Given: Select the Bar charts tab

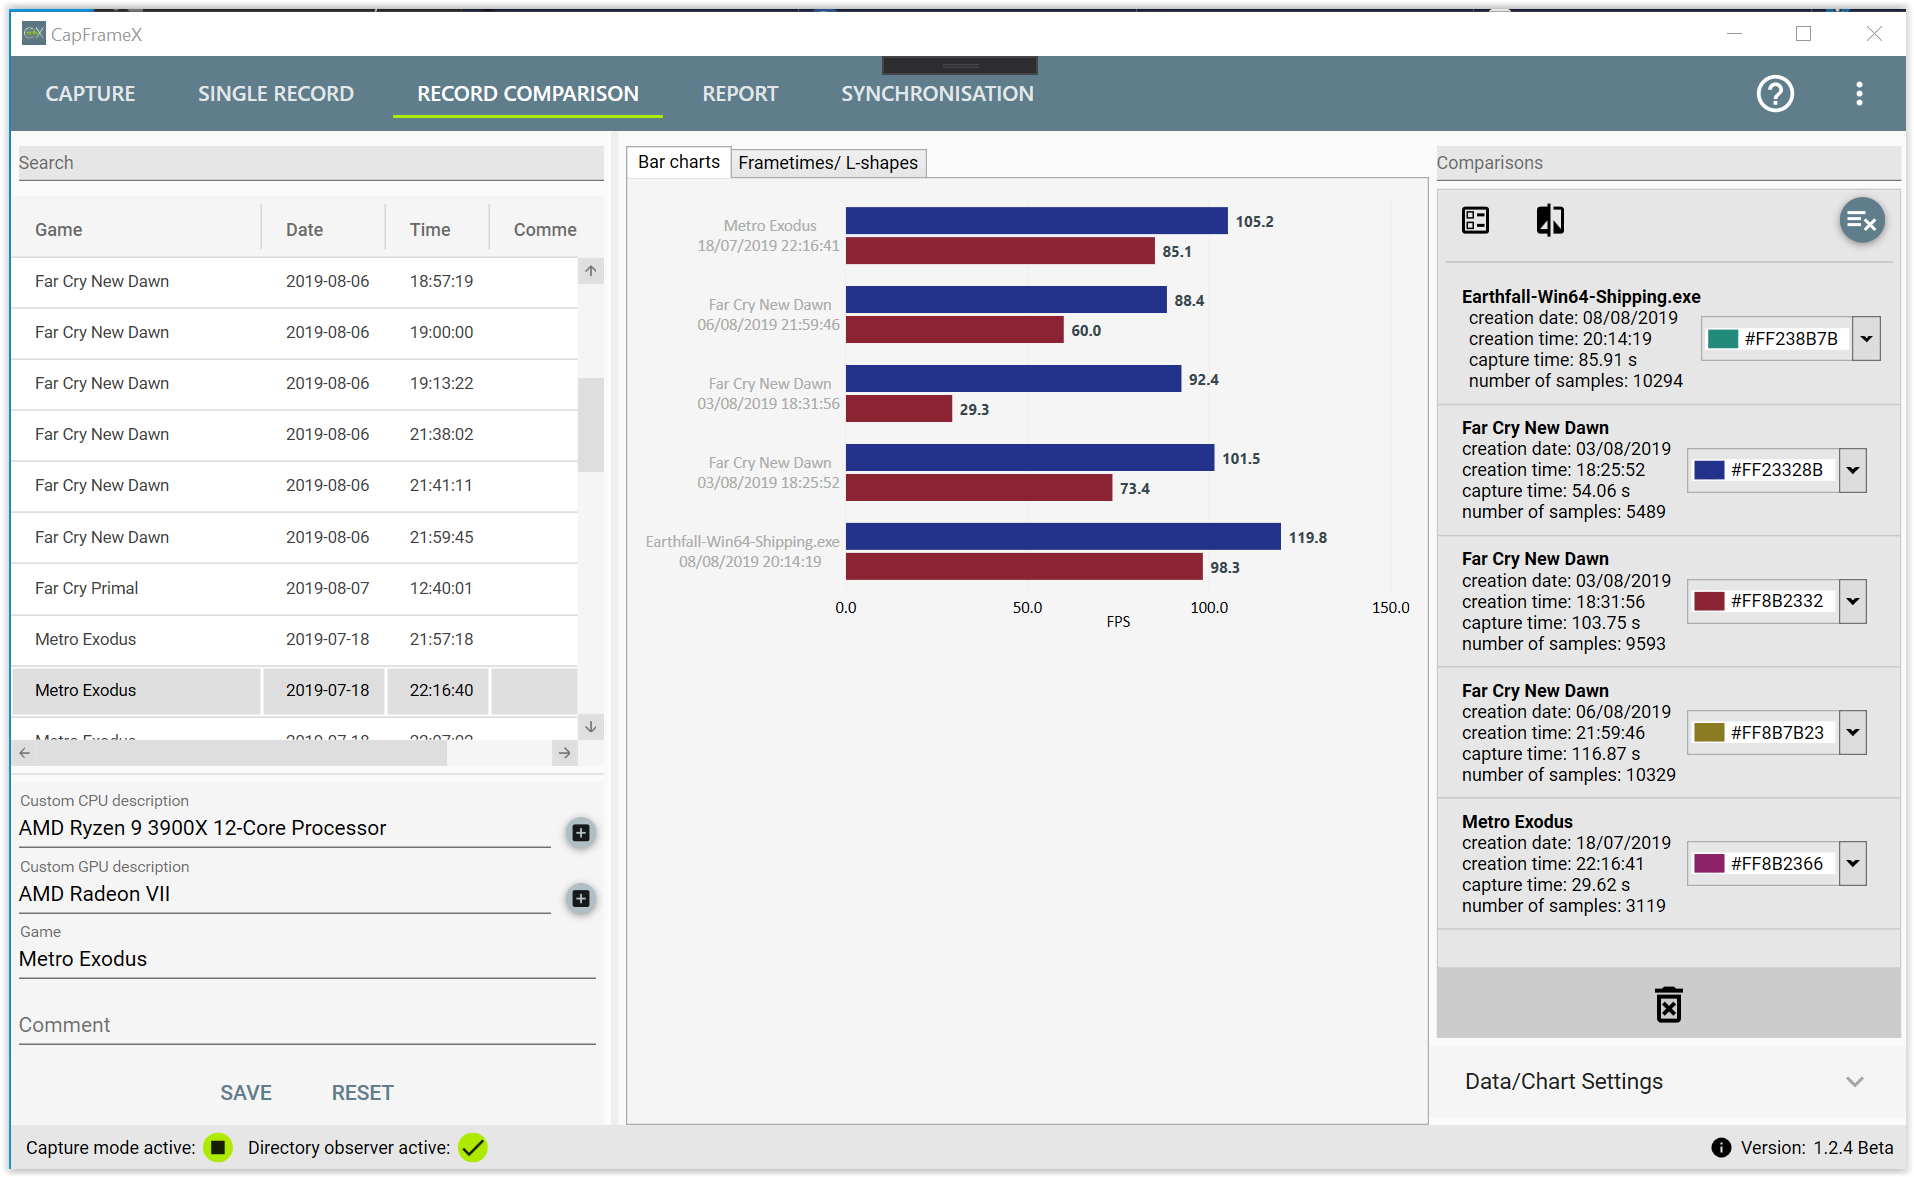Looking at the screenshot, I should [679, 162].
